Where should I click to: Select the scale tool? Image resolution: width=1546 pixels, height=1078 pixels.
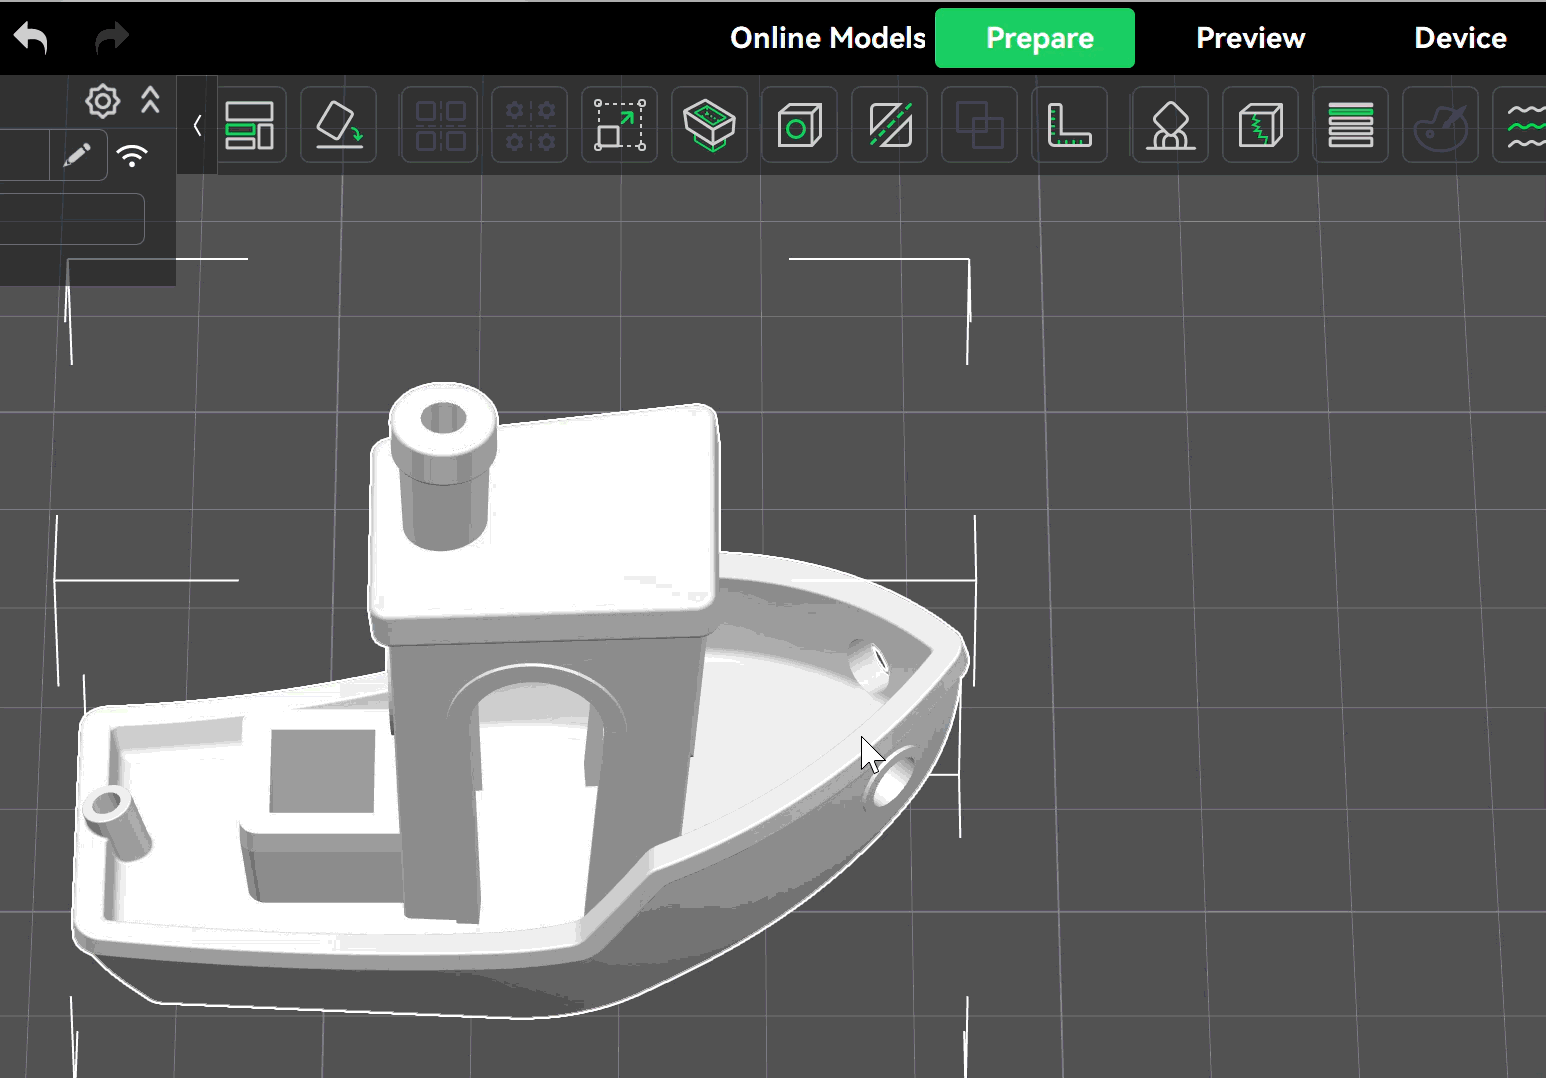pyautogui.click(x=620, y=126)
